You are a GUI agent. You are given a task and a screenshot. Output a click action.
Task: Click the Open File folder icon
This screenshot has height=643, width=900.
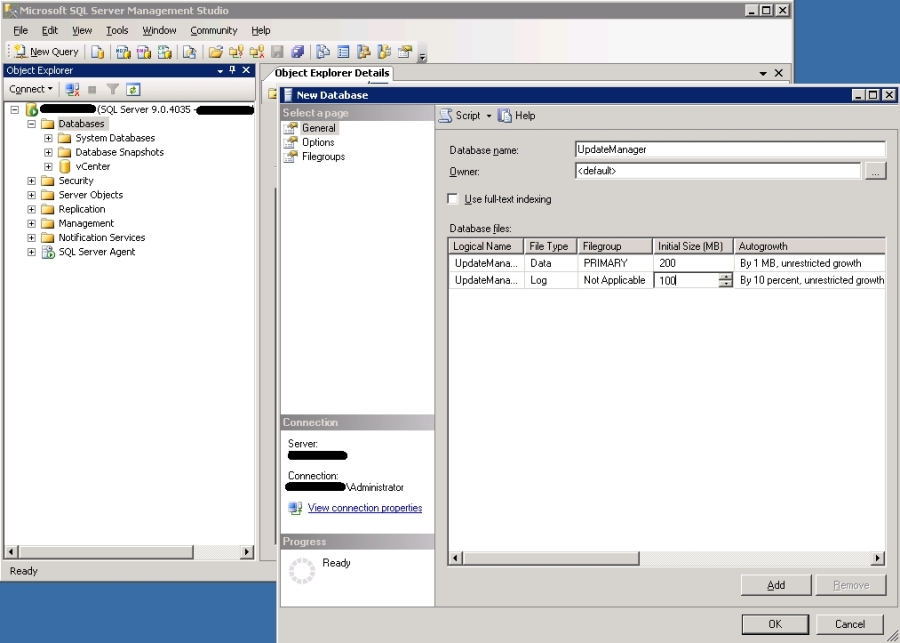point(215,52)
